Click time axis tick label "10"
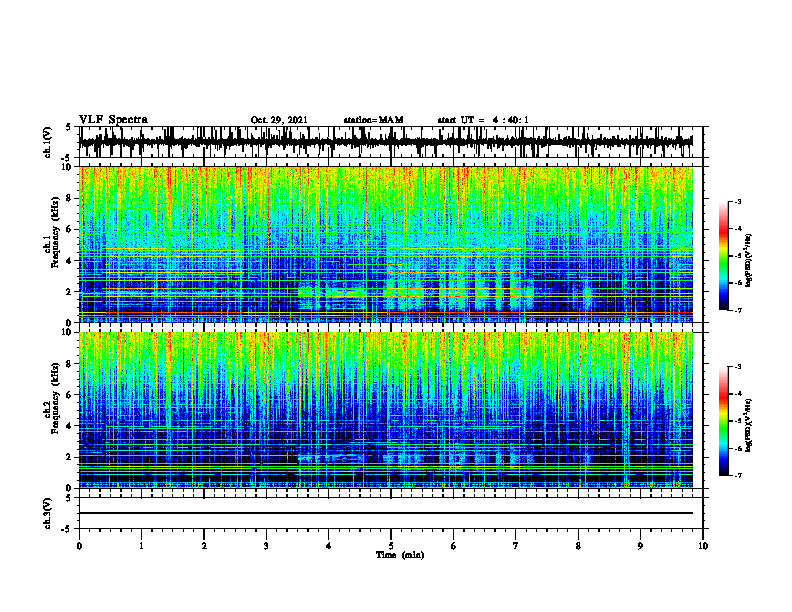Viewport: 792px width, 612px height. (x=703, y=546)
